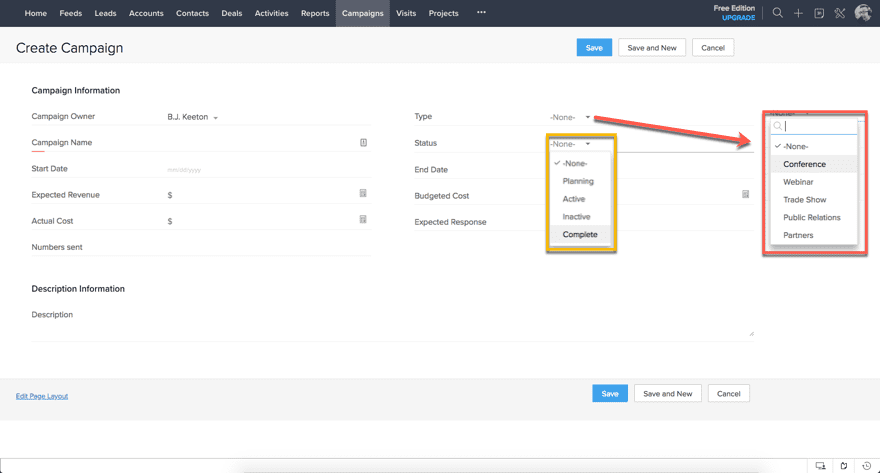Image resolution: width=880 pixels, height=473 pixels.
Task: Click the UPGRADE link
Action: [x=739, y=18]
